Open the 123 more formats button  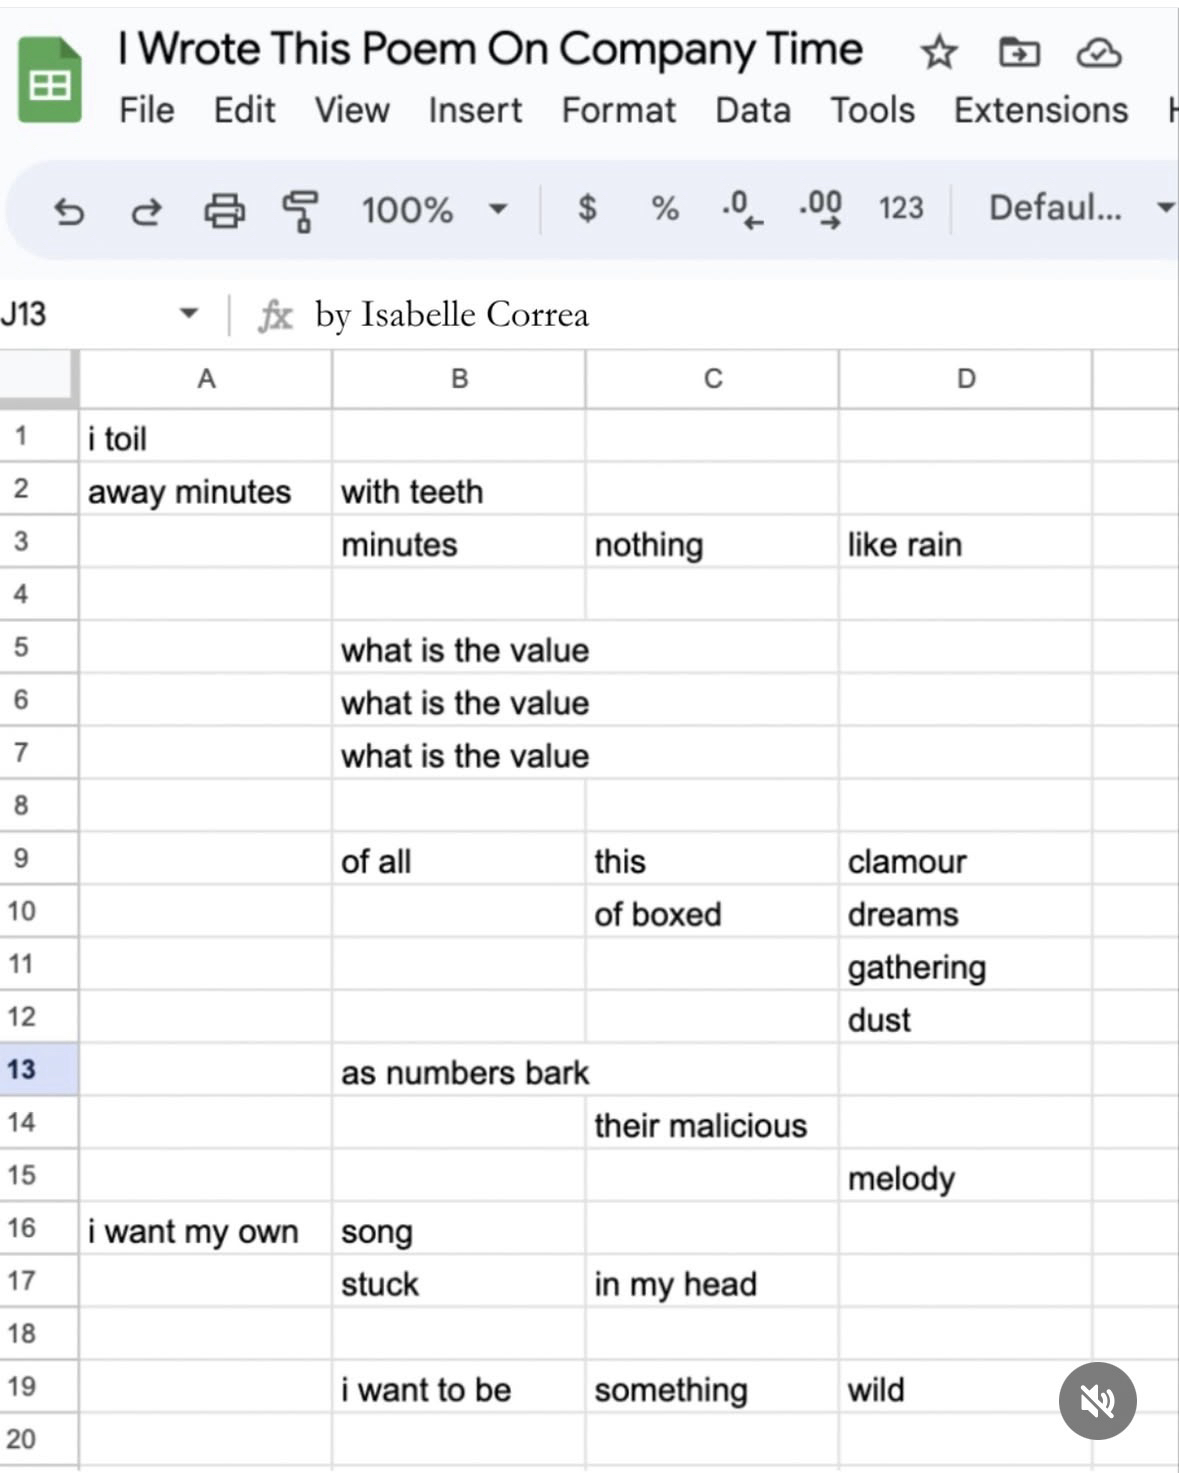pyautogui.click(x=900, y=208)
